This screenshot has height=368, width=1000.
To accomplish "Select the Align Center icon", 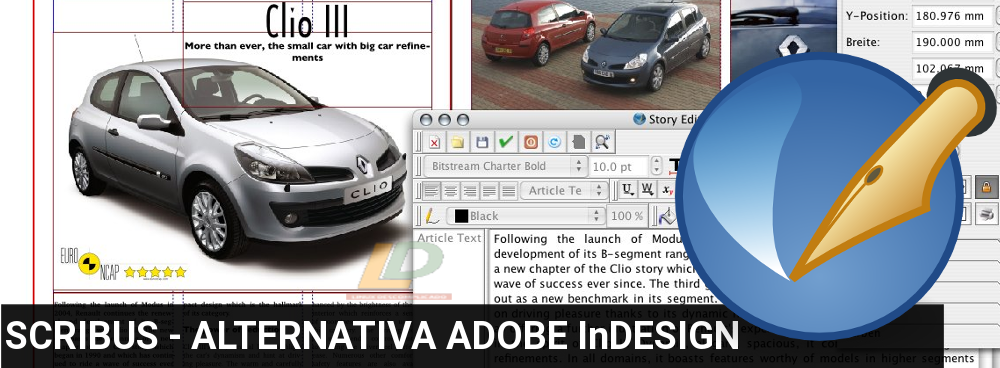I will pyautogui.click(x=451, y=190).
